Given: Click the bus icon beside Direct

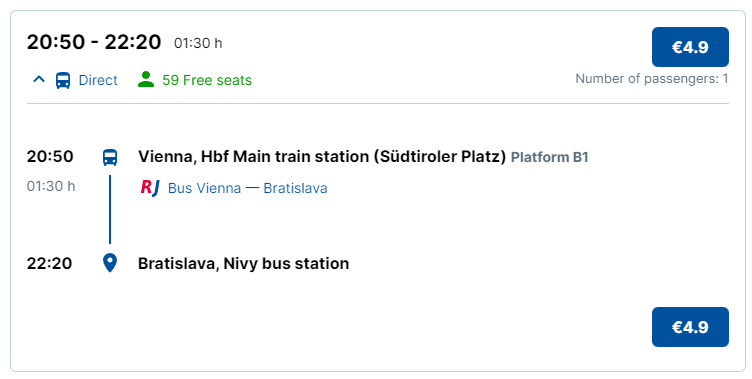Looking at the screenshot, I should 63,80.
